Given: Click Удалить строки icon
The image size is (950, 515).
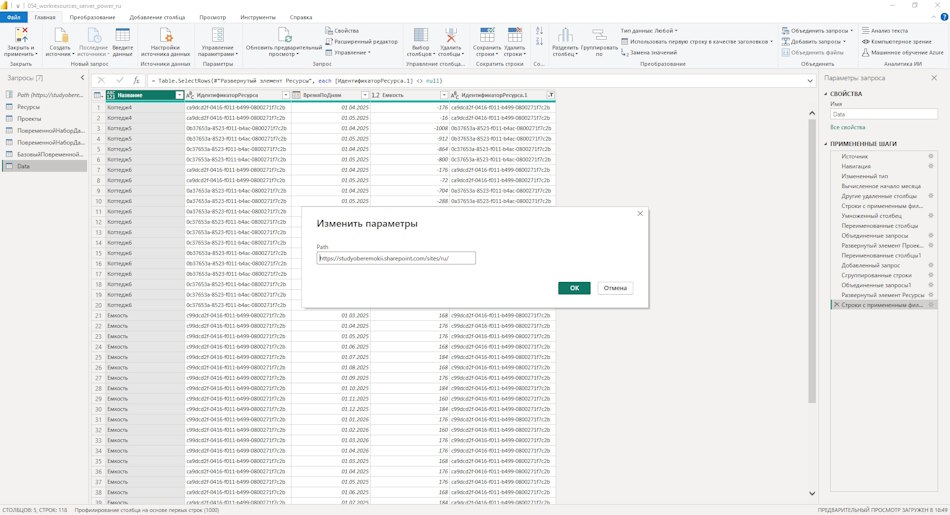Looking at the screenshot, I should (514, 35).
